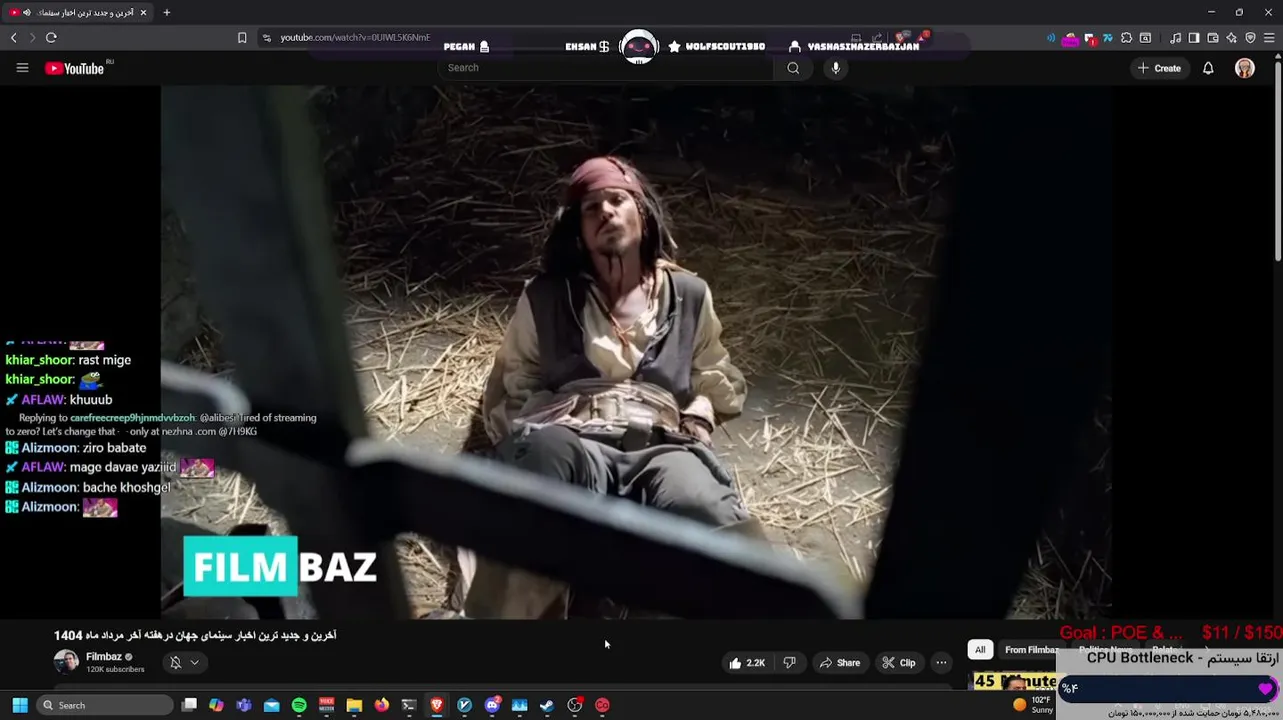
Task: Launch Spotify from the taskbar
Action: [299, 705]
